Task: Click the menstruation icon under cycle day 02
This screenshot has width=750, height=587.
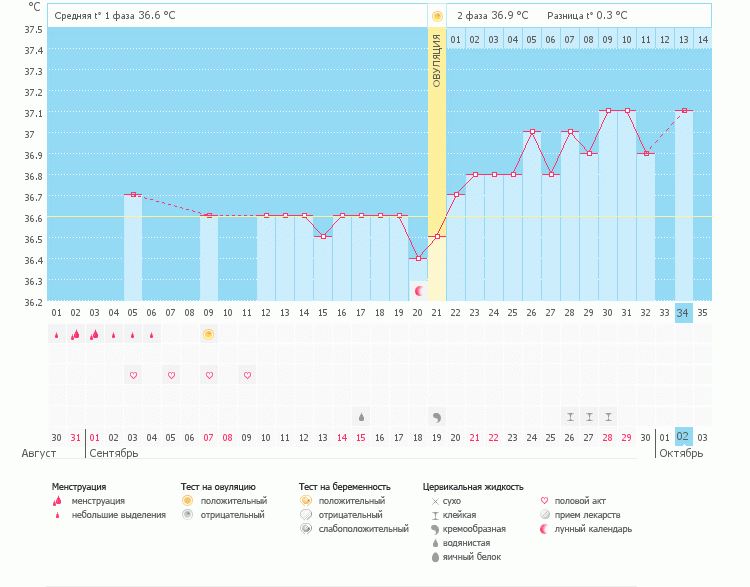Action: point(75,335)
